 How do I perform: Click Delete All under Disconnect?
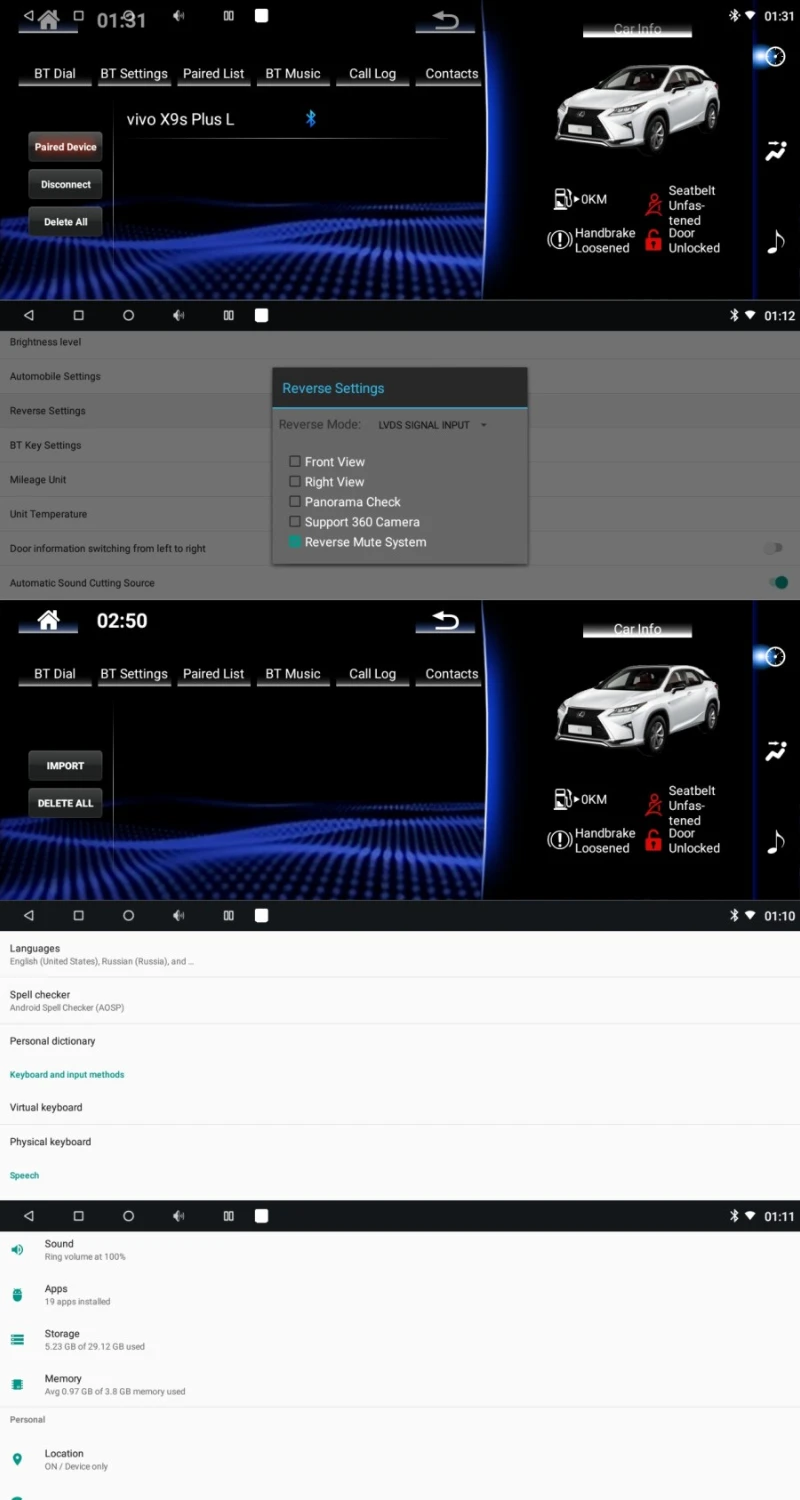pyautogui.click(x=65, y=222)
